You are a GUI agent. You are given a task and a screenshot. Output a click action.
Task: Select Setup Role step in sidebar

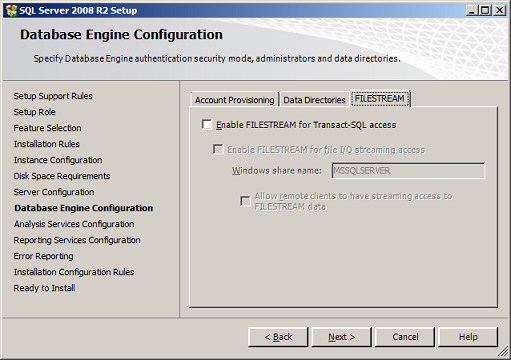pyautogui.click(x=34, y=112)
